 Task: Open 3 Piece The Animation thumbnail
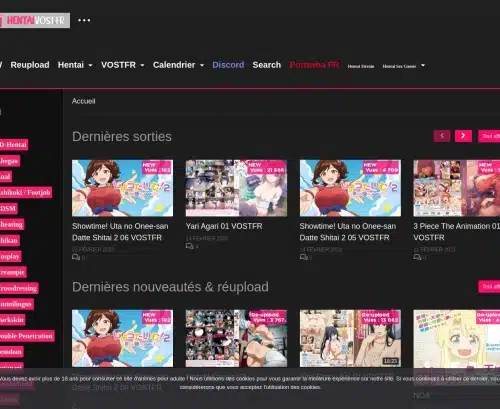pyautogui.click(x=457, y=188)
